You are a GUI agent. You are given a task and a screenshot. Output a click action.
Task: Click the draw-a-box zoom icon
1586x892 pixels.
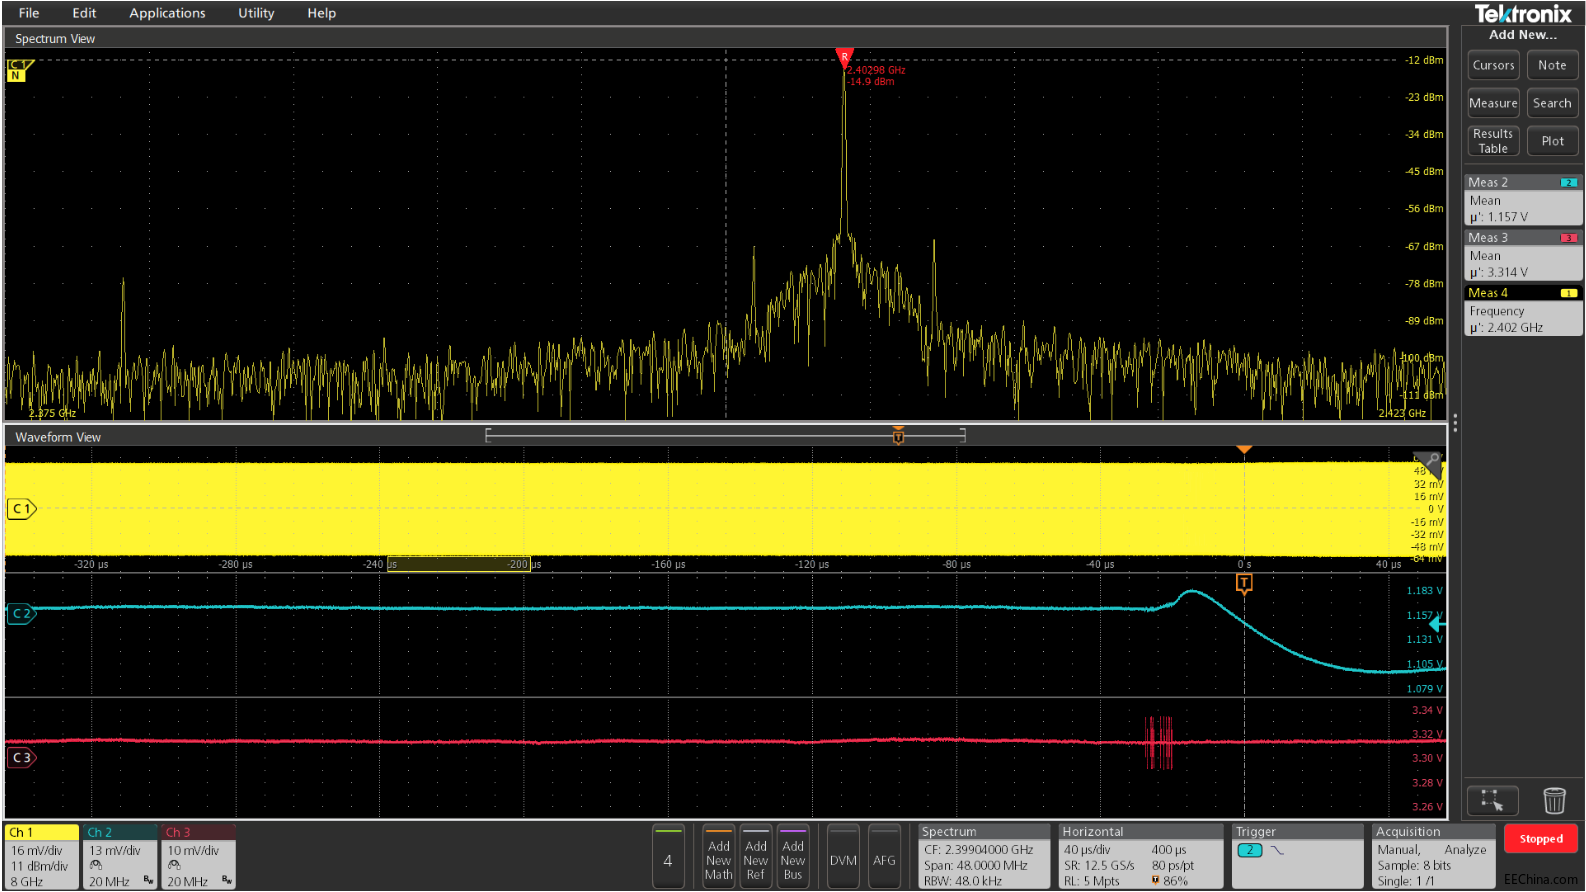point(1492,801)
